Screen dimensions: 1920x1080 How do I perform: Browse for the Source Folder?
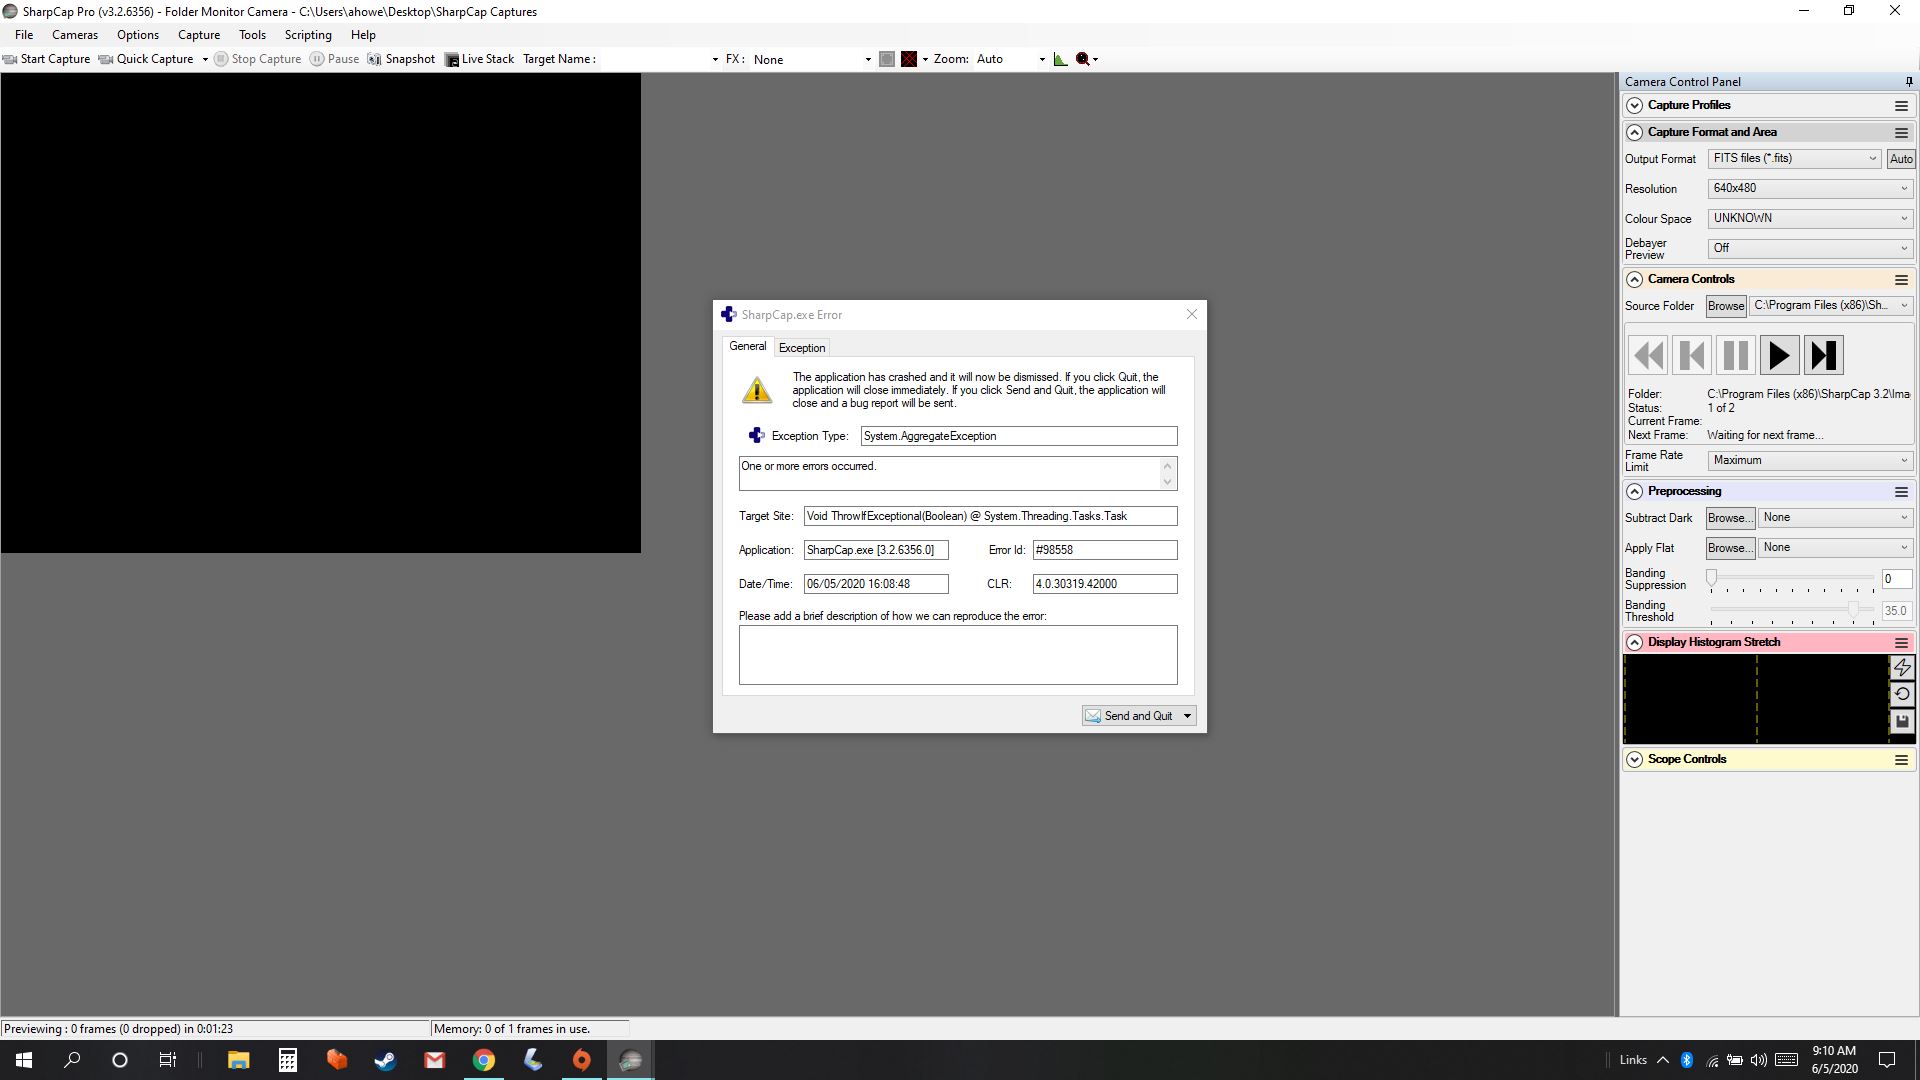pos(1726,306)
